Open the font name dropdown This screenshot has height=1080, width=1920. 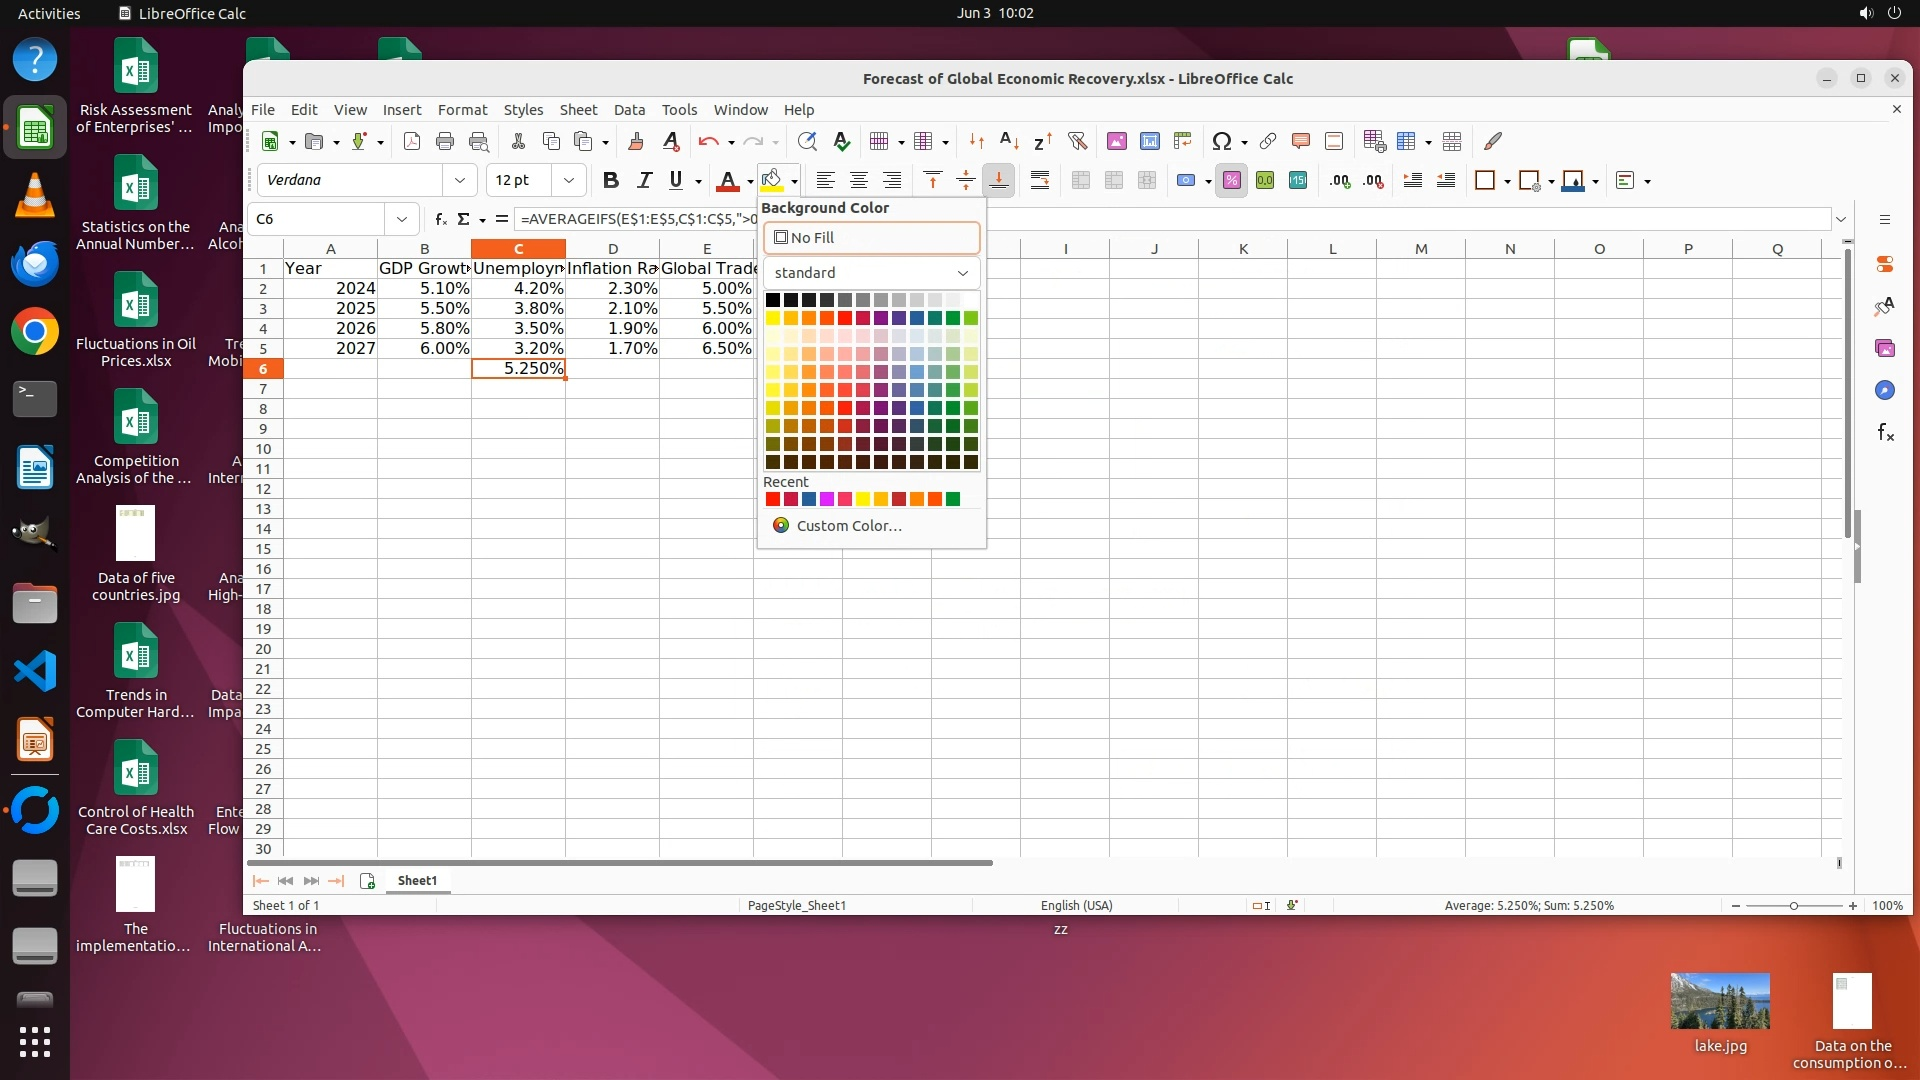tap(459, 180)
